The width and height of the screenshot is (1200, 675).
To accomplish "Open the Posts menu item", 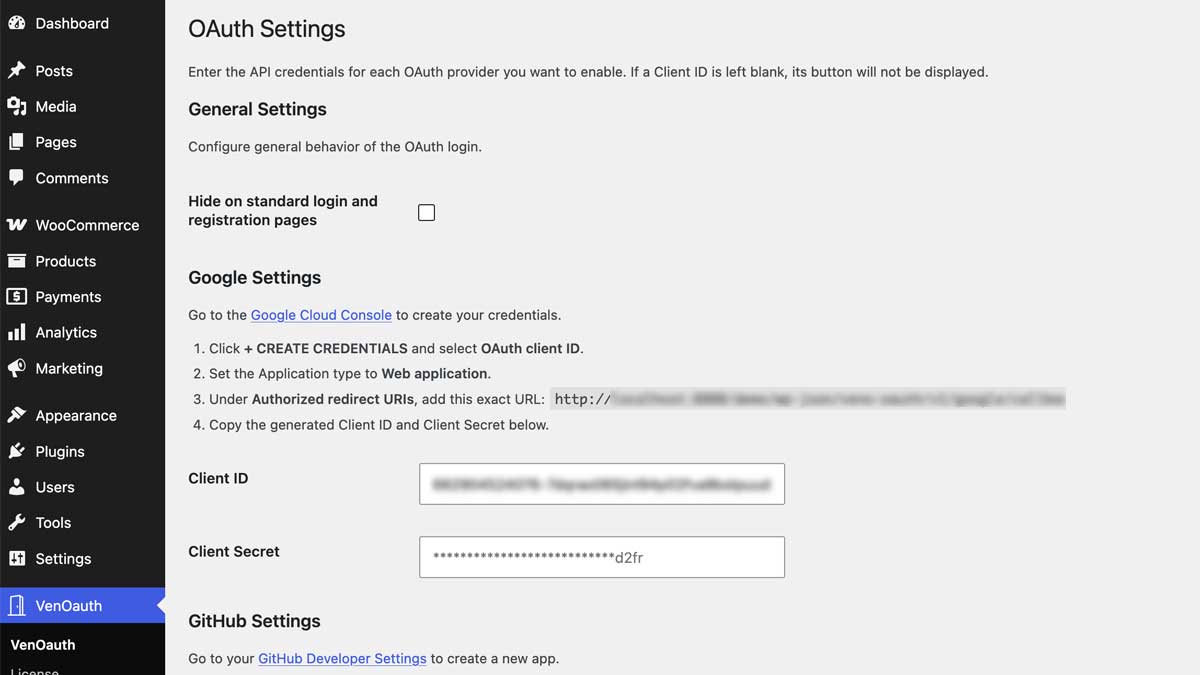I will tap(82, 71).
